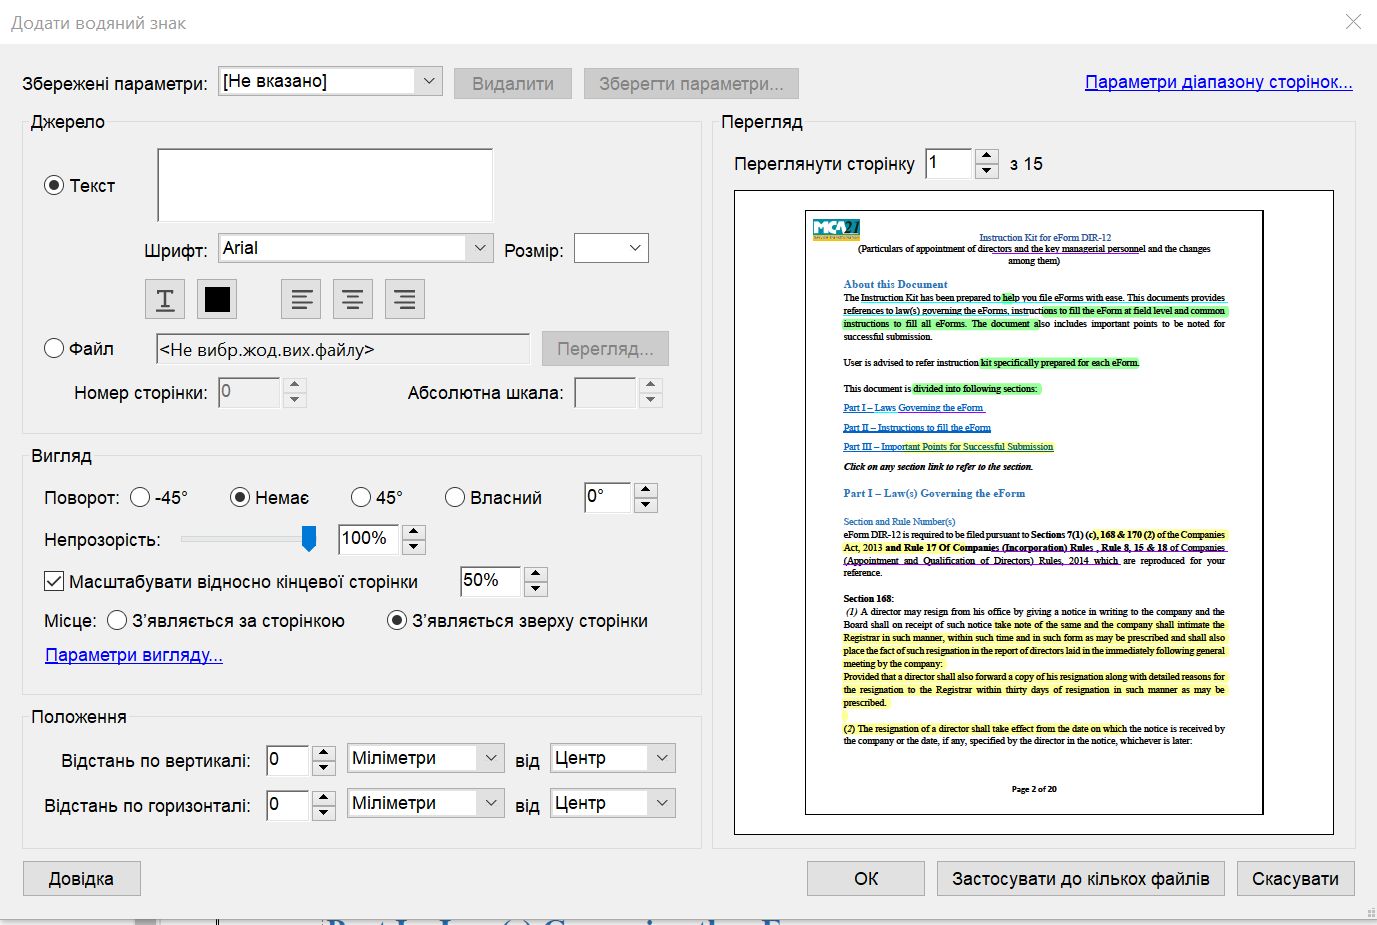
Task: Select З'являється за сторінкою placement
Action: point(117,621)
